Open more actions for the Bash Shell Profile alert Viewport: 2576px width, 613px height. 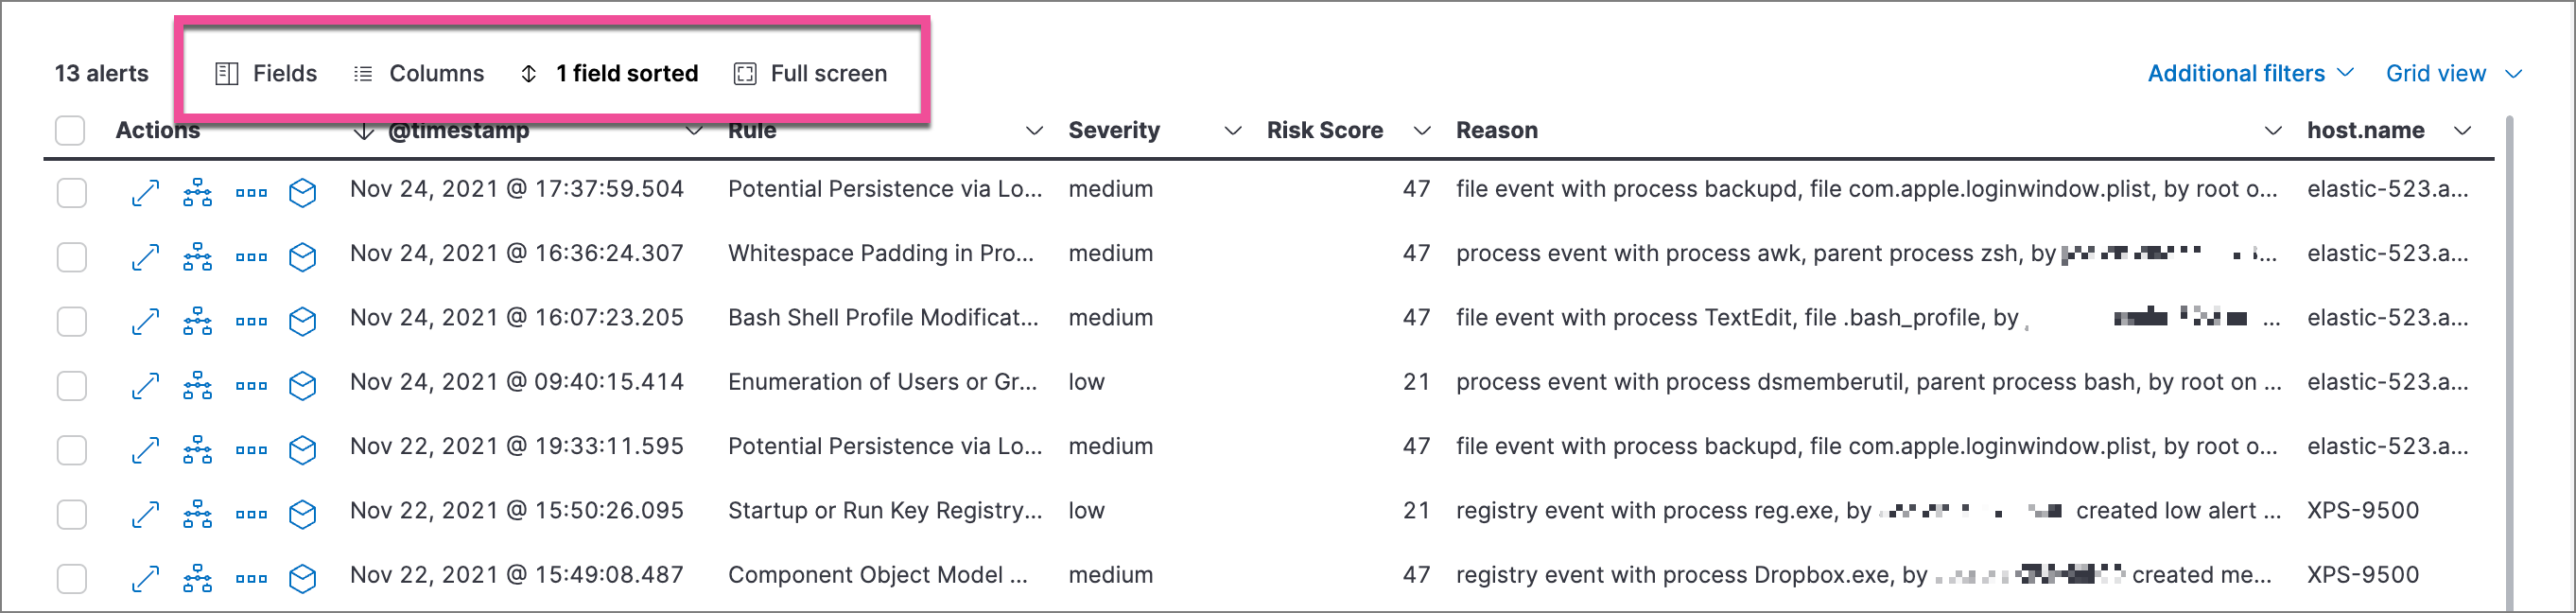pyautogui.click(x=251, y=320)
